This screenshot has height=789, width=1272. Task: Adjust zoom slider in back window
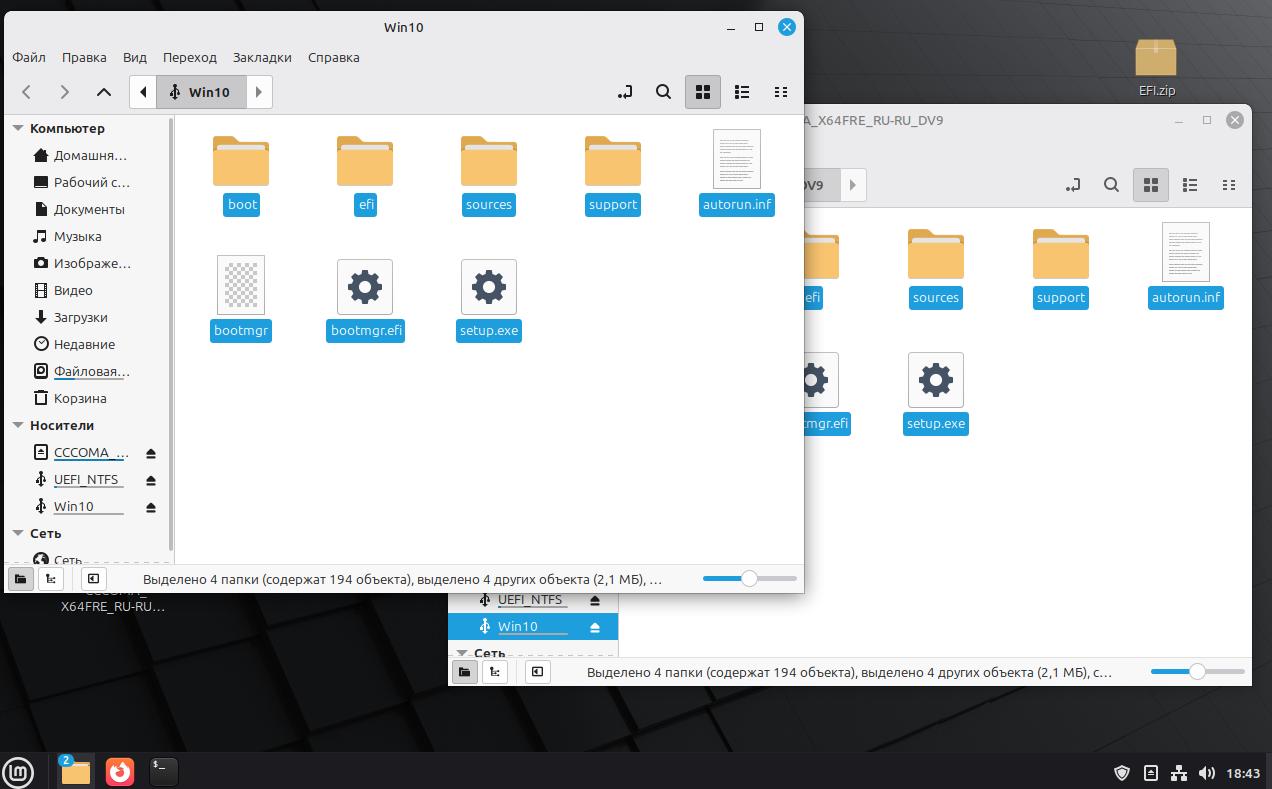[x=1197, y=671]
